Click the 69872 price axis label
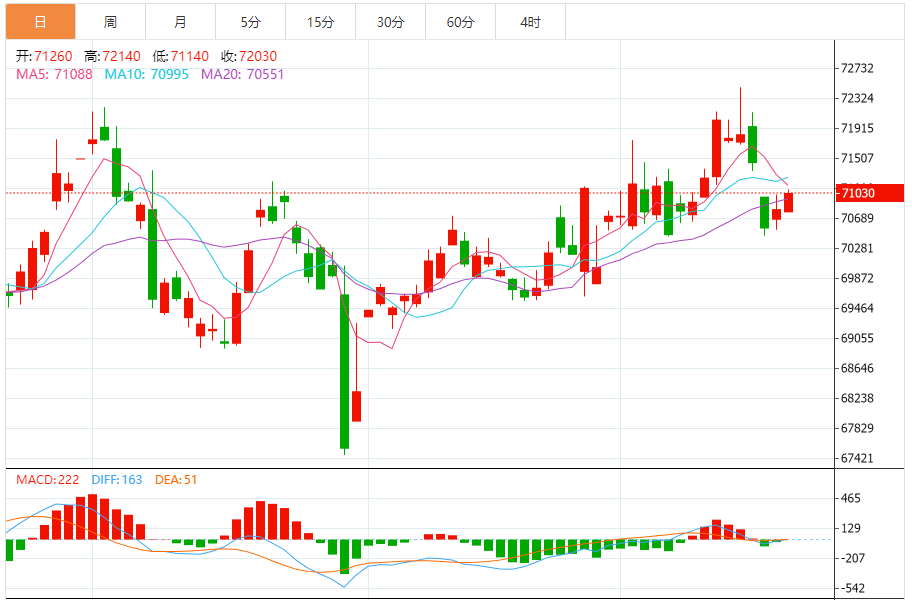This screenshot has height=600, width=912. click(857, 278)
